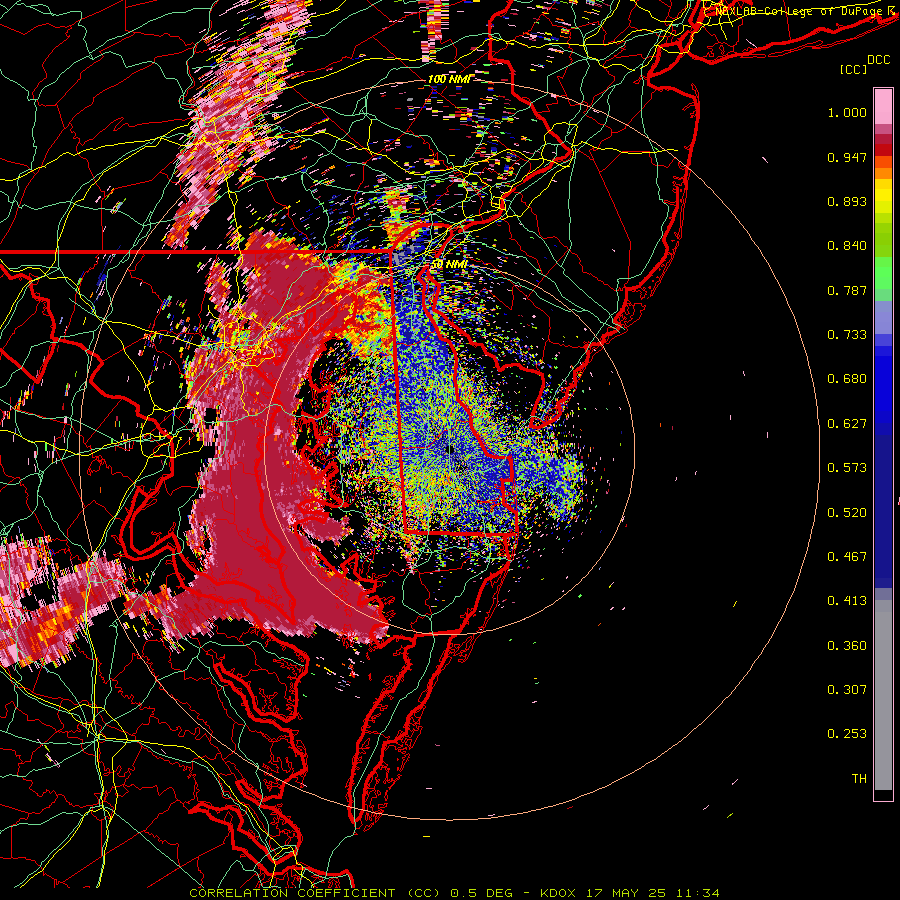Click the 0.467 legend value
This screenshot has width=900, height=900.
(x=847, y=557)
